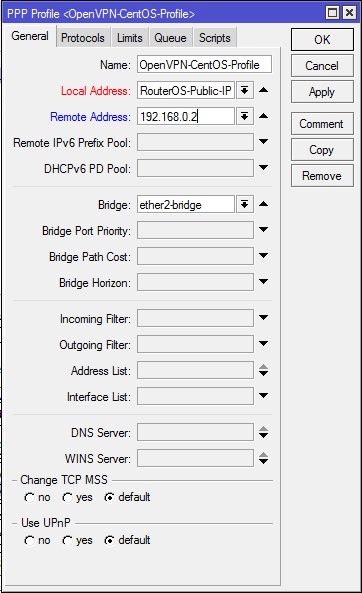Expand Bridge Path Cost field
The height and width of the screenshot is (593, 362).
pyautogui.click(x=264, y=256)
